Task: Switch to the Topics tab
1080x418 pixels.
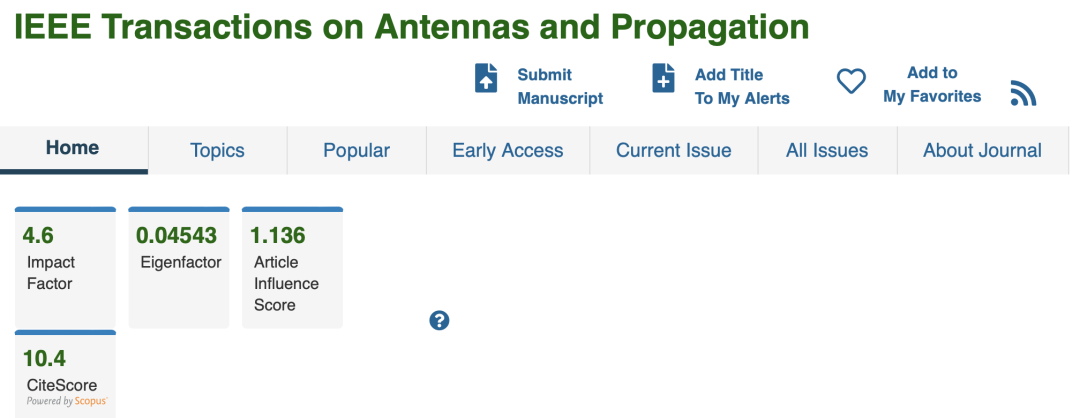Action: 217,151
